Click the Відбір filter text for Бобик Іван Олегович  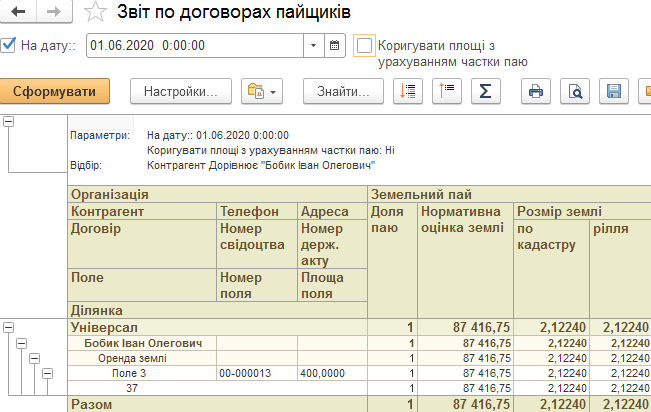pos(261,165)
